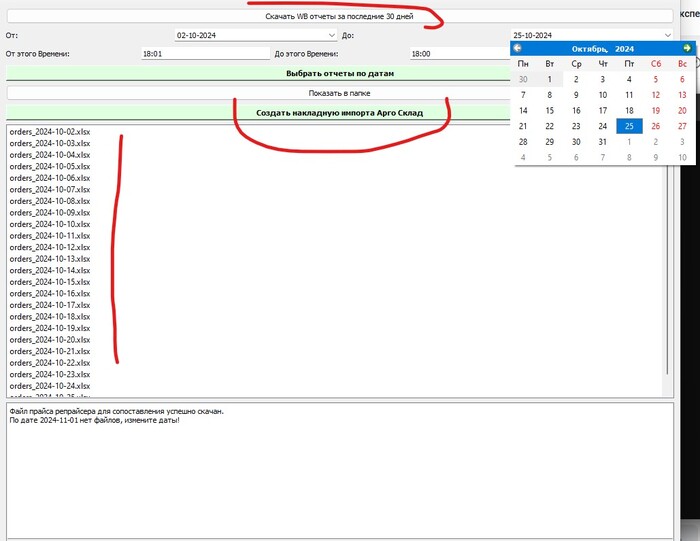Select greyed September 30 in calendar
The width and height of the screenshot is (700, 541).
coord(523,79)
